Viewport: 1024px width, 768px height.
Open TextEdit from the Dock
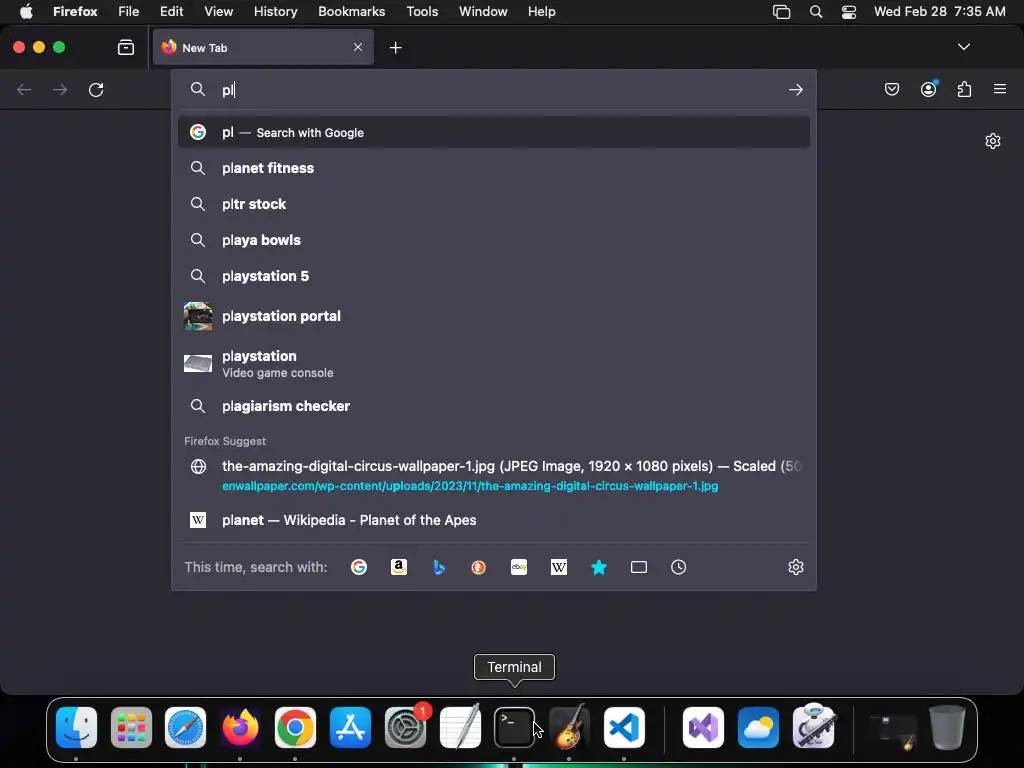[460, 727]
